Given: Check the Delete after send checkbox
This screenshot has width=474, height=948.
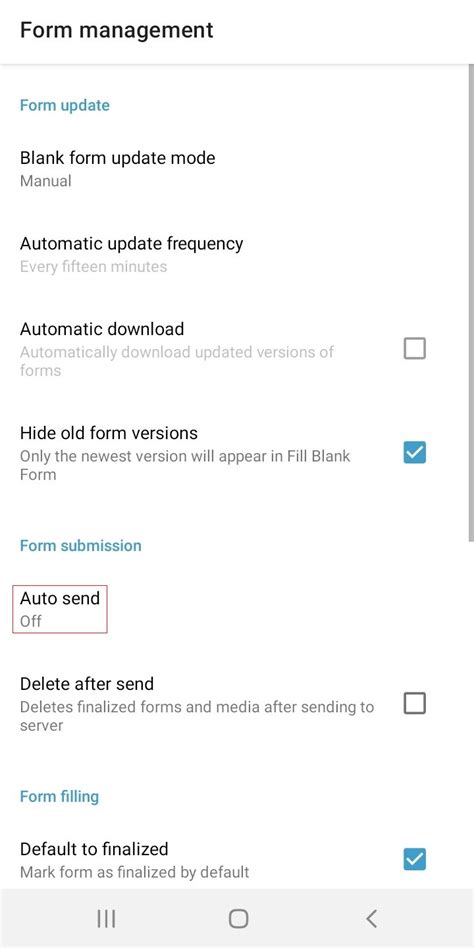Looking at the screenshot, I should [x=415, y=703].
